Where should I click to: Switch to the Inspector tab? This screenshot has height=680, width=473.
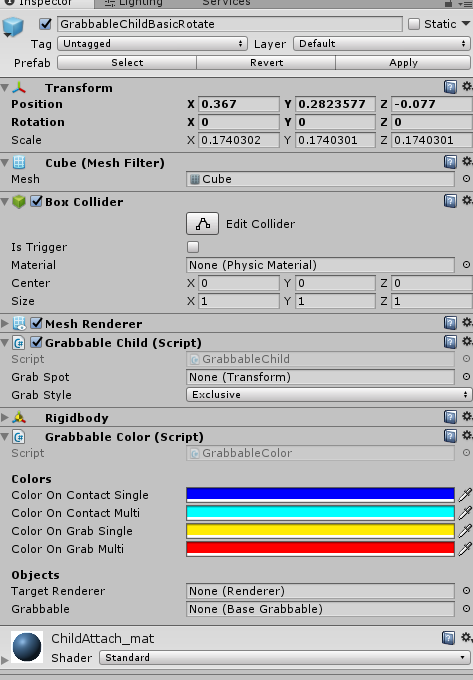(47, 3)
